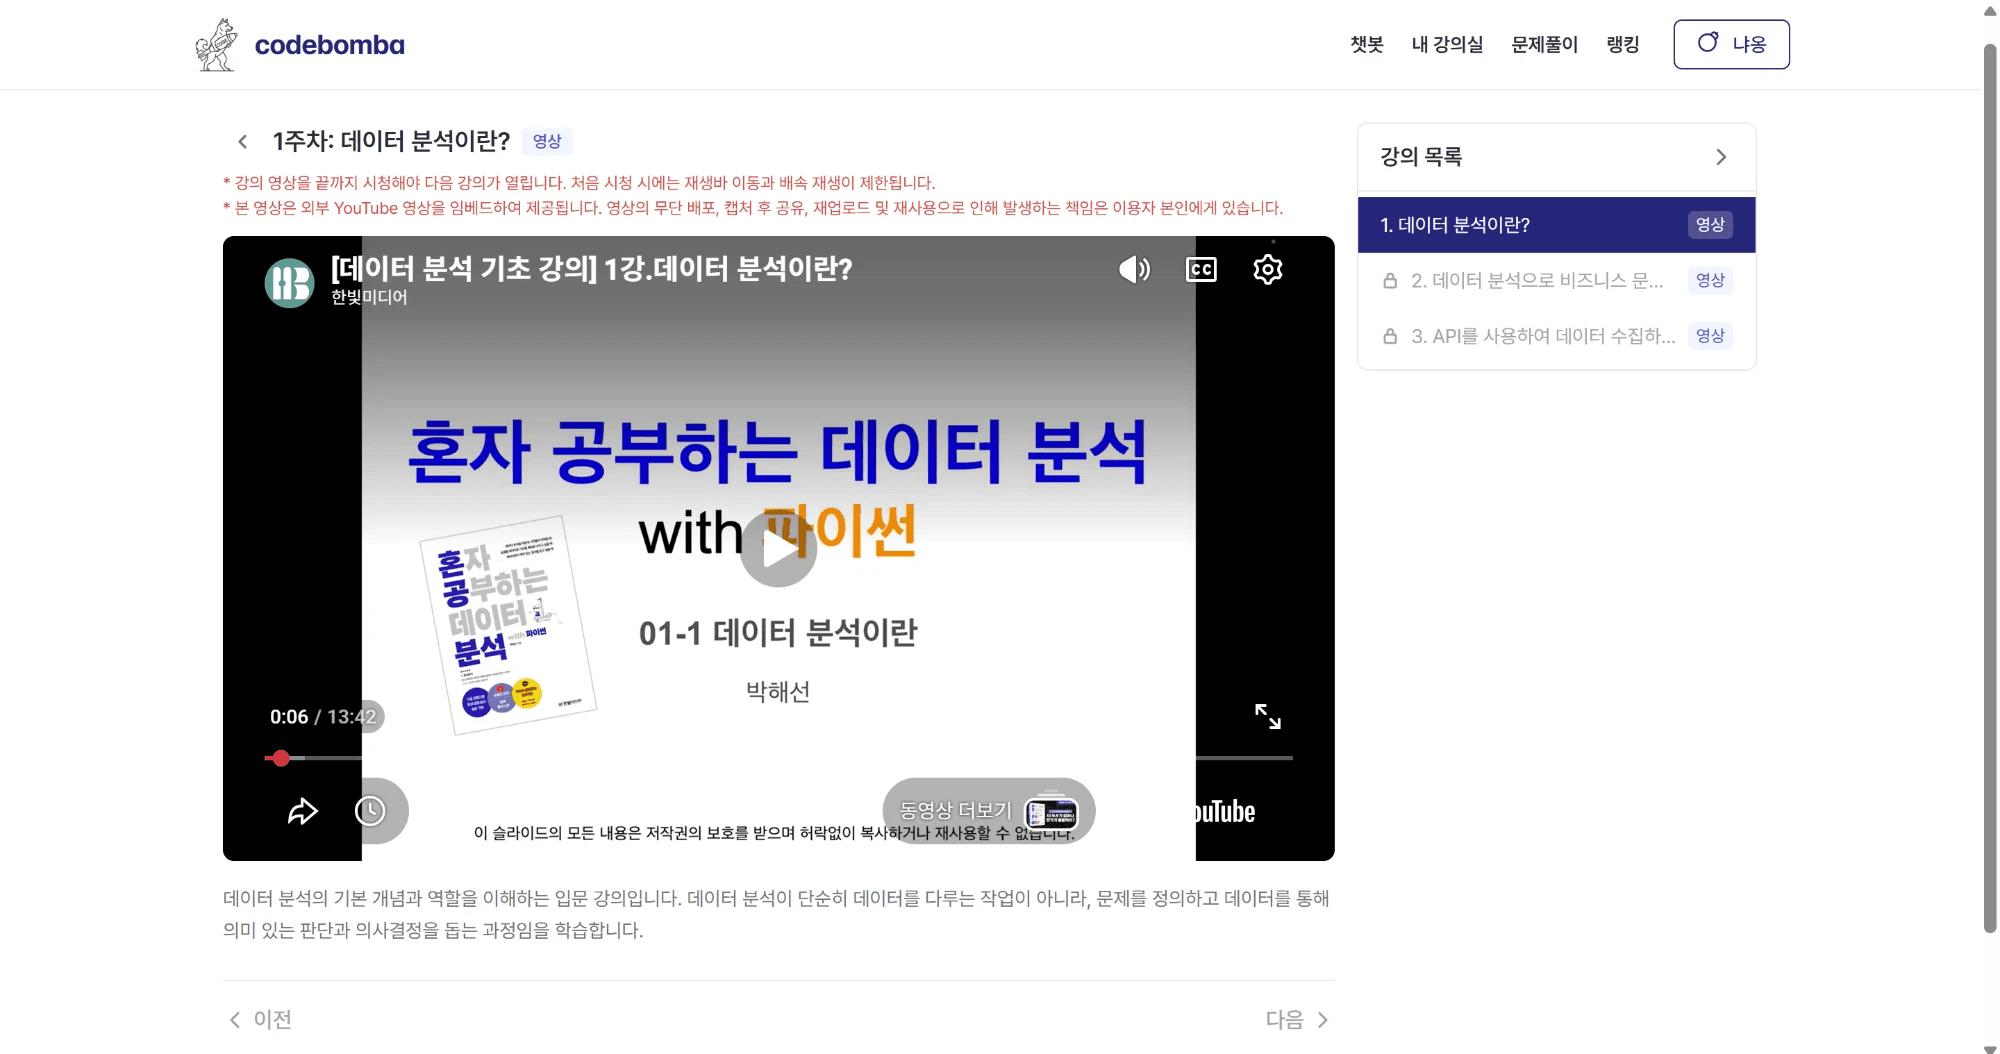Click the 0:06 / 13:42 time display
Screen dimensions: 2000x1054
(322, 717)
